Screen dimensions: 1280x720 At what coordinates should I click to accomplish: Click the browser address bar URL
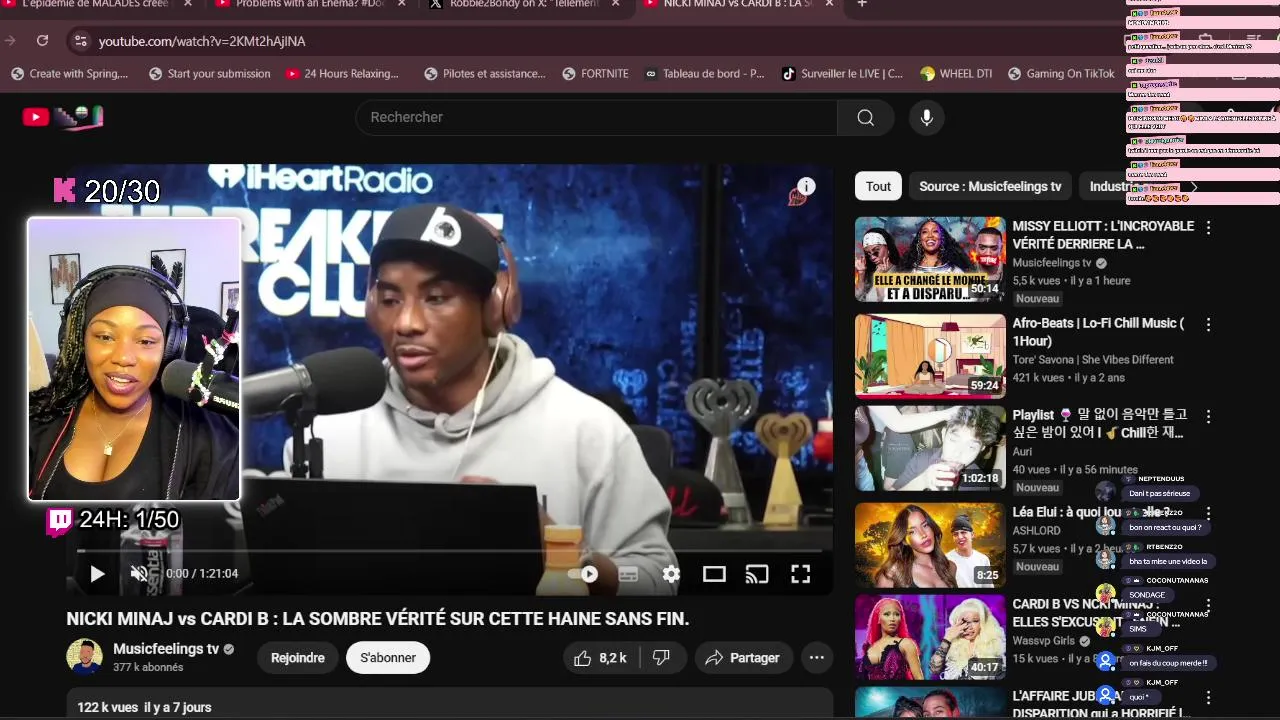pos(202,41)
